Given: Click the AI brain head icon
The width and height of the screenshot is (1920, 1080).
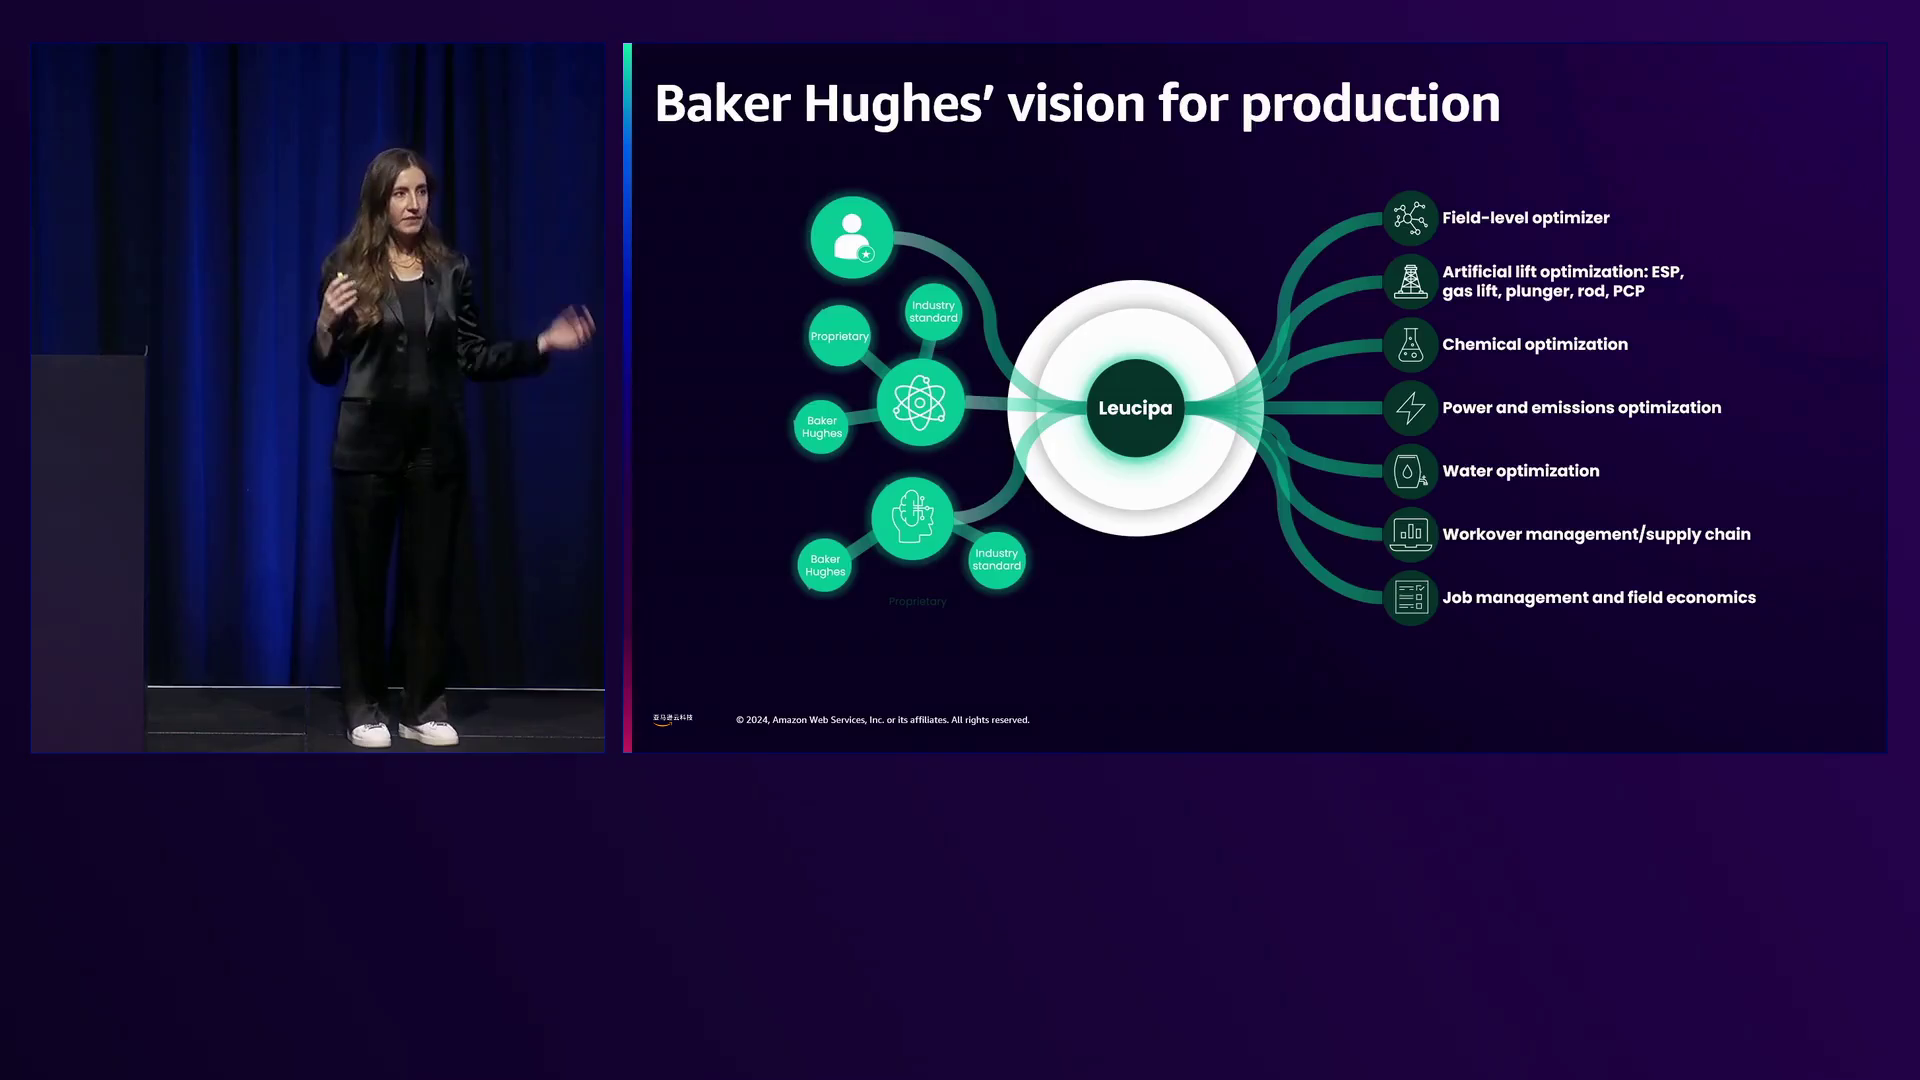Looking at the screenshot, I should click(912, 518).
